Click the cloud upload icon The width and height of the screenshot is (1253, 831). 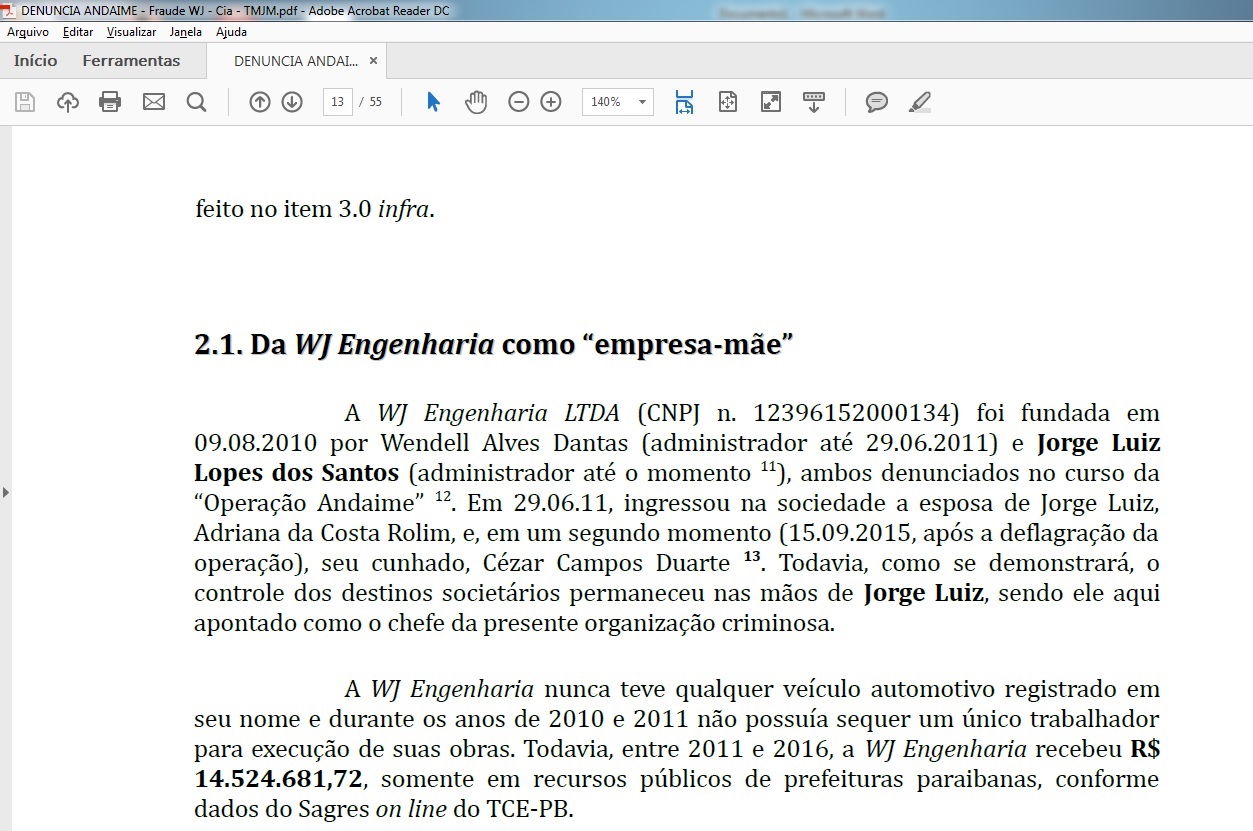click(68, 102)
